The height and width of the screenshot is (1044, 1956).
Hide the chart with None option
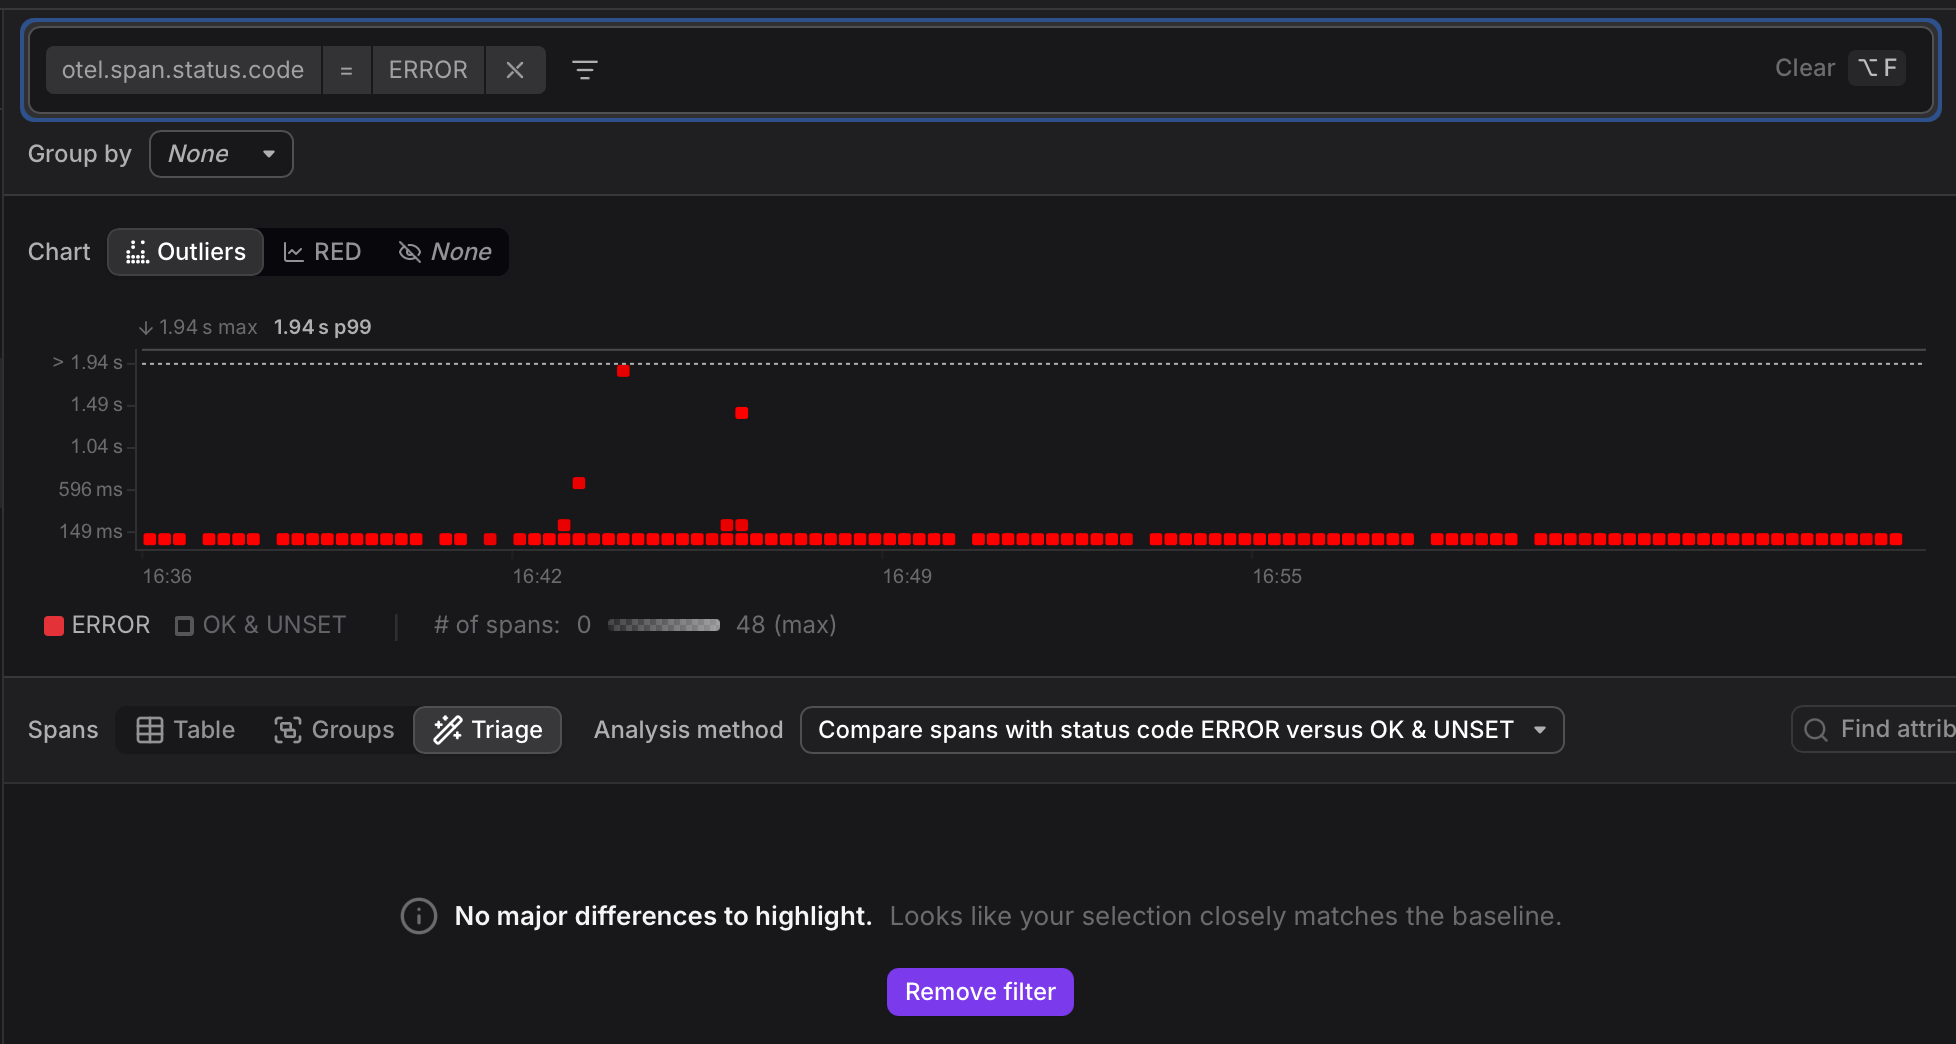[445, 252]
